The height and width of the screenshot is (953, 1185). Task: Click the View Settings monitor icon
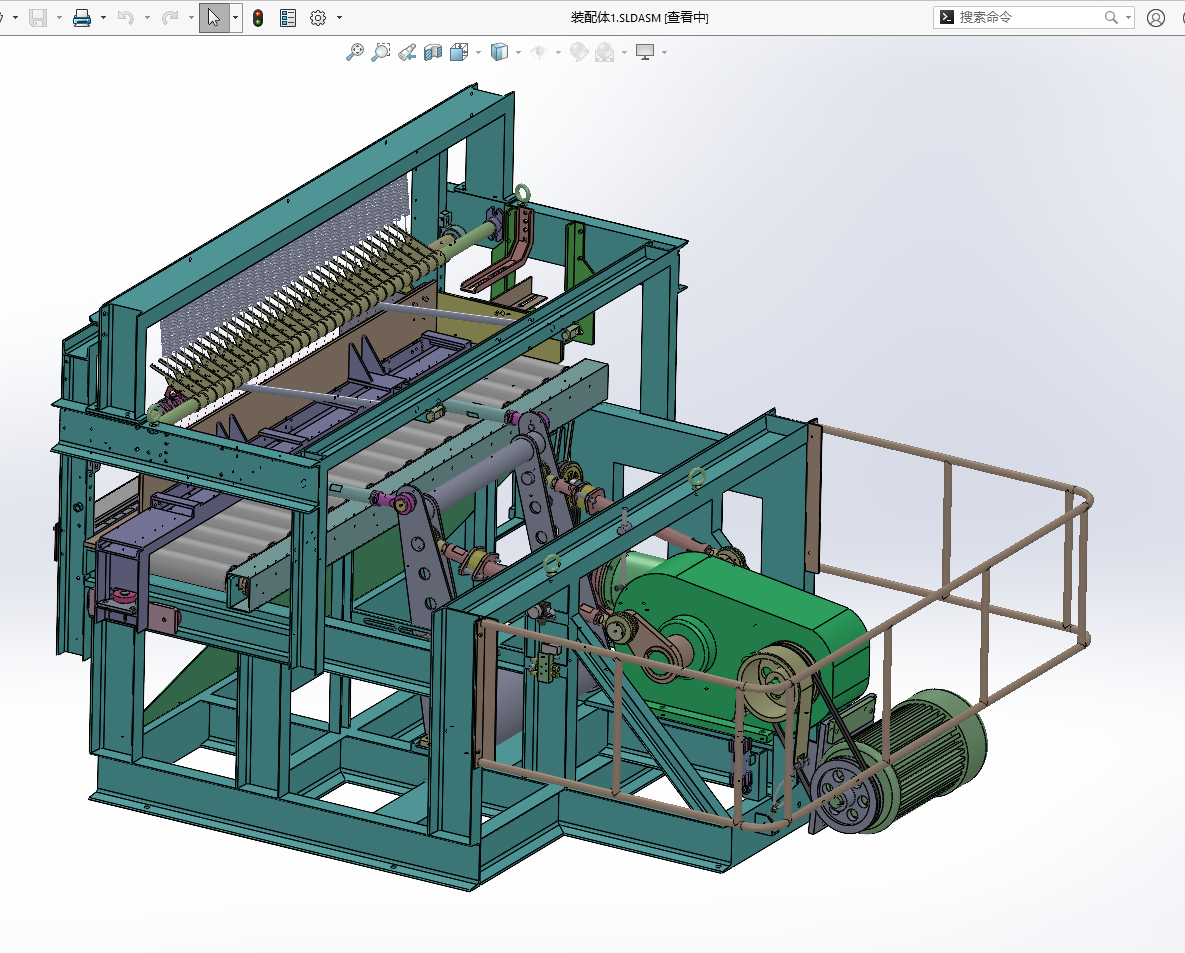click(645, 52)
